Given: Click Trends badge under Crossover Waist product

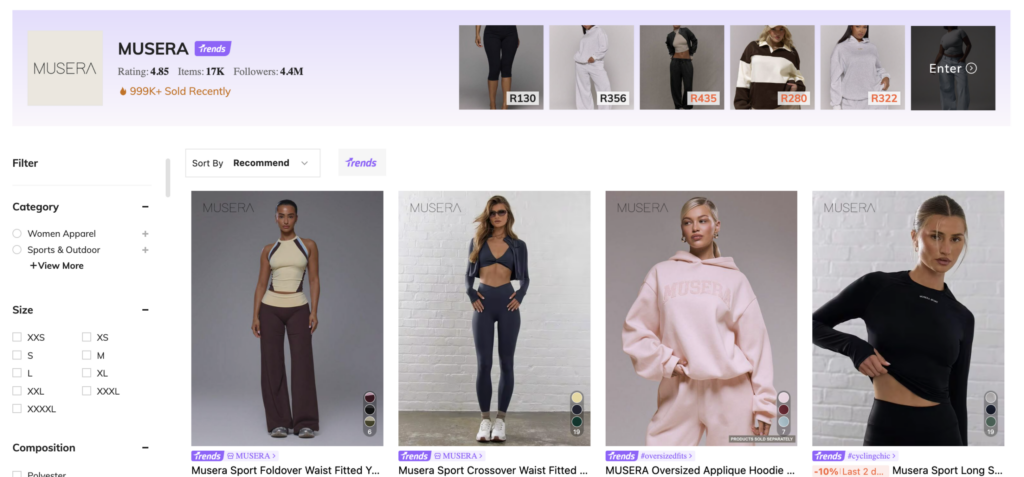Looking at the screenshot, I should 414,456.
